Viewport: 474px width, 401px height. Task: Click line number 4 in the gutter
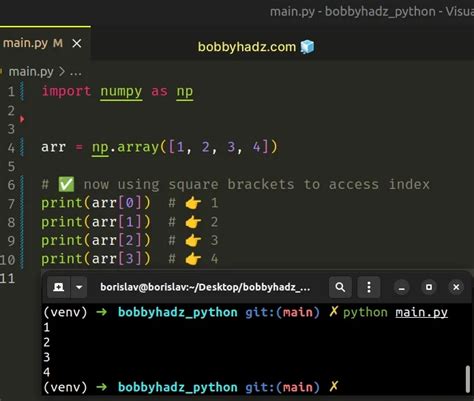(11, 148)
